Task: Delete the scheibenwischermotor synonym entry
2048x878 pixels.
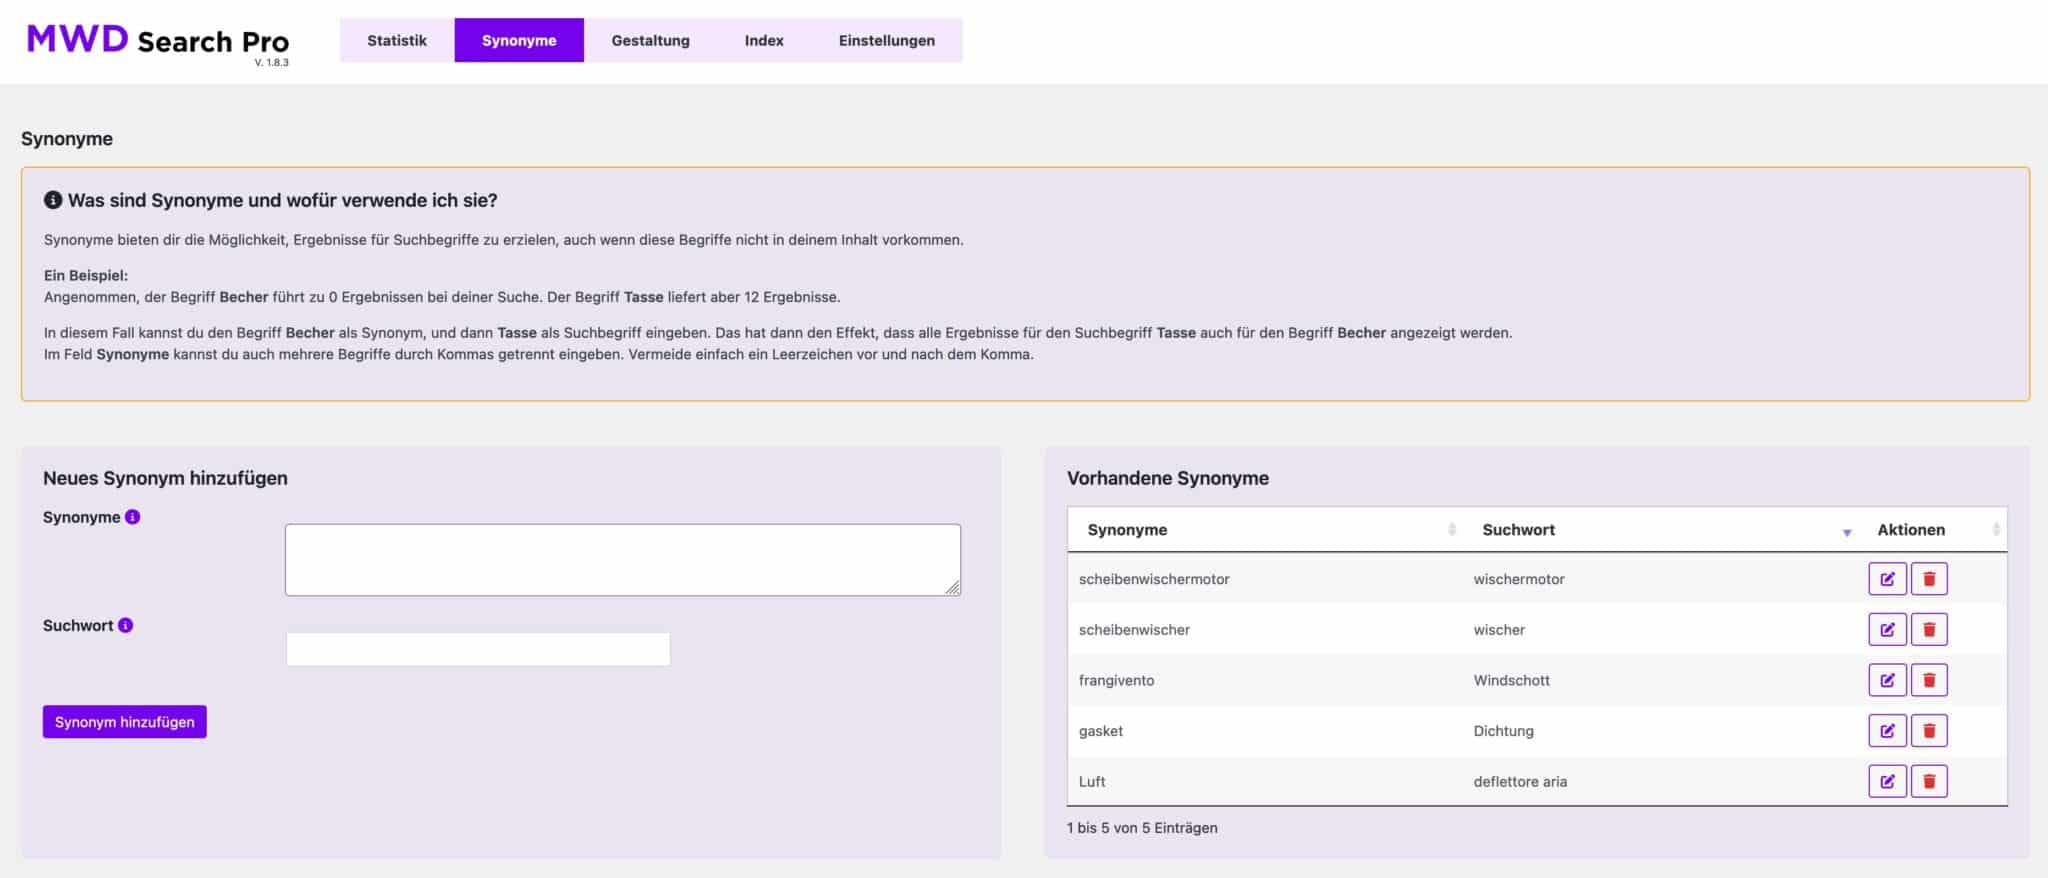Action: point(1929,579)
